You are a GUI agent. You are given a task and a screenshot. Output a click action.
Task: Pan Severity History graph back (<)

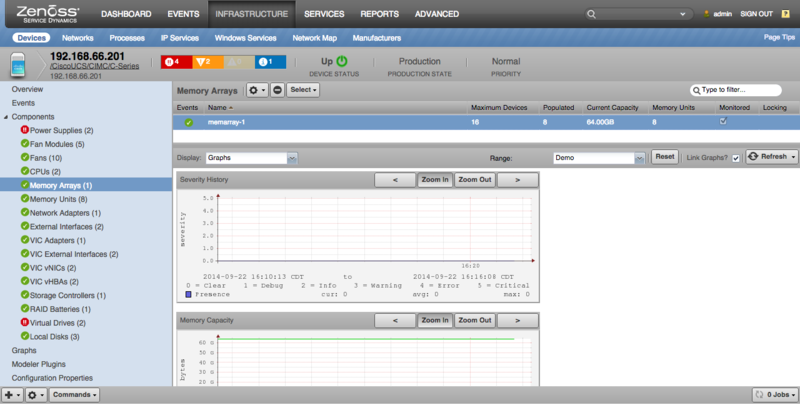tap(395, 180)
